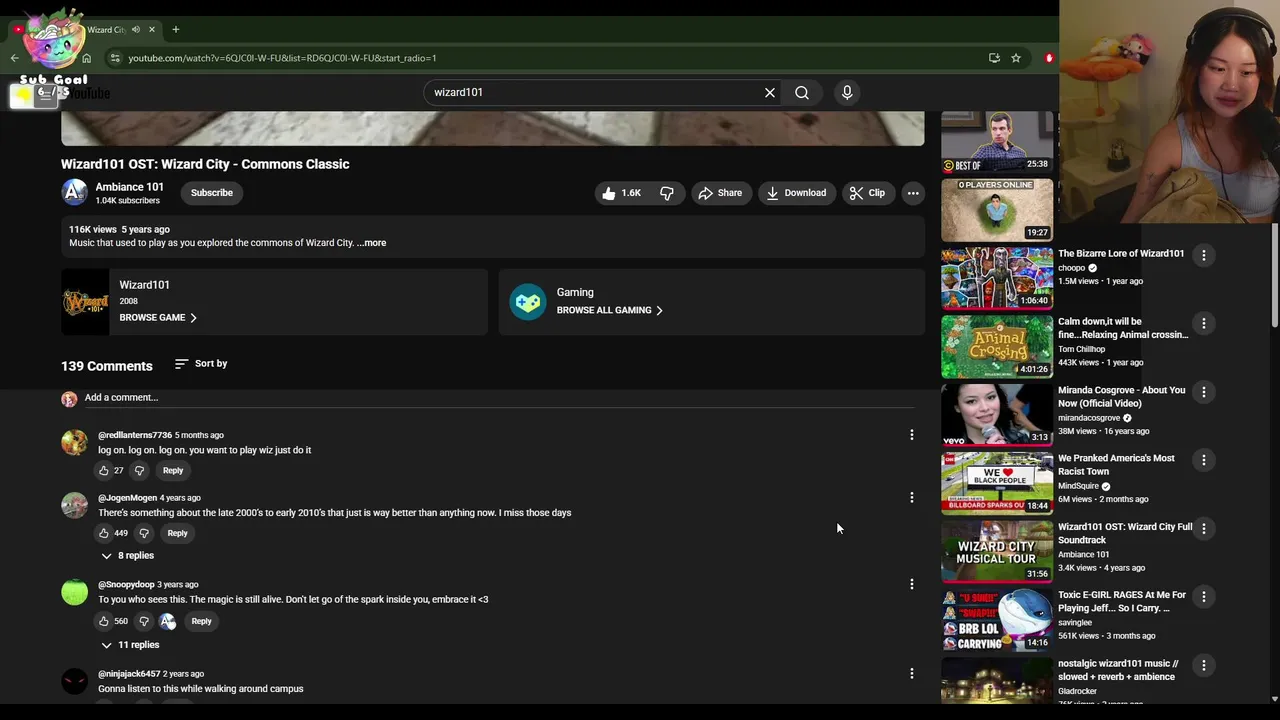Image resolution: width=1280 pixels, height=720 pixels.
Task: Download the video
Action: pyautogui.click(x=796, y=193)
